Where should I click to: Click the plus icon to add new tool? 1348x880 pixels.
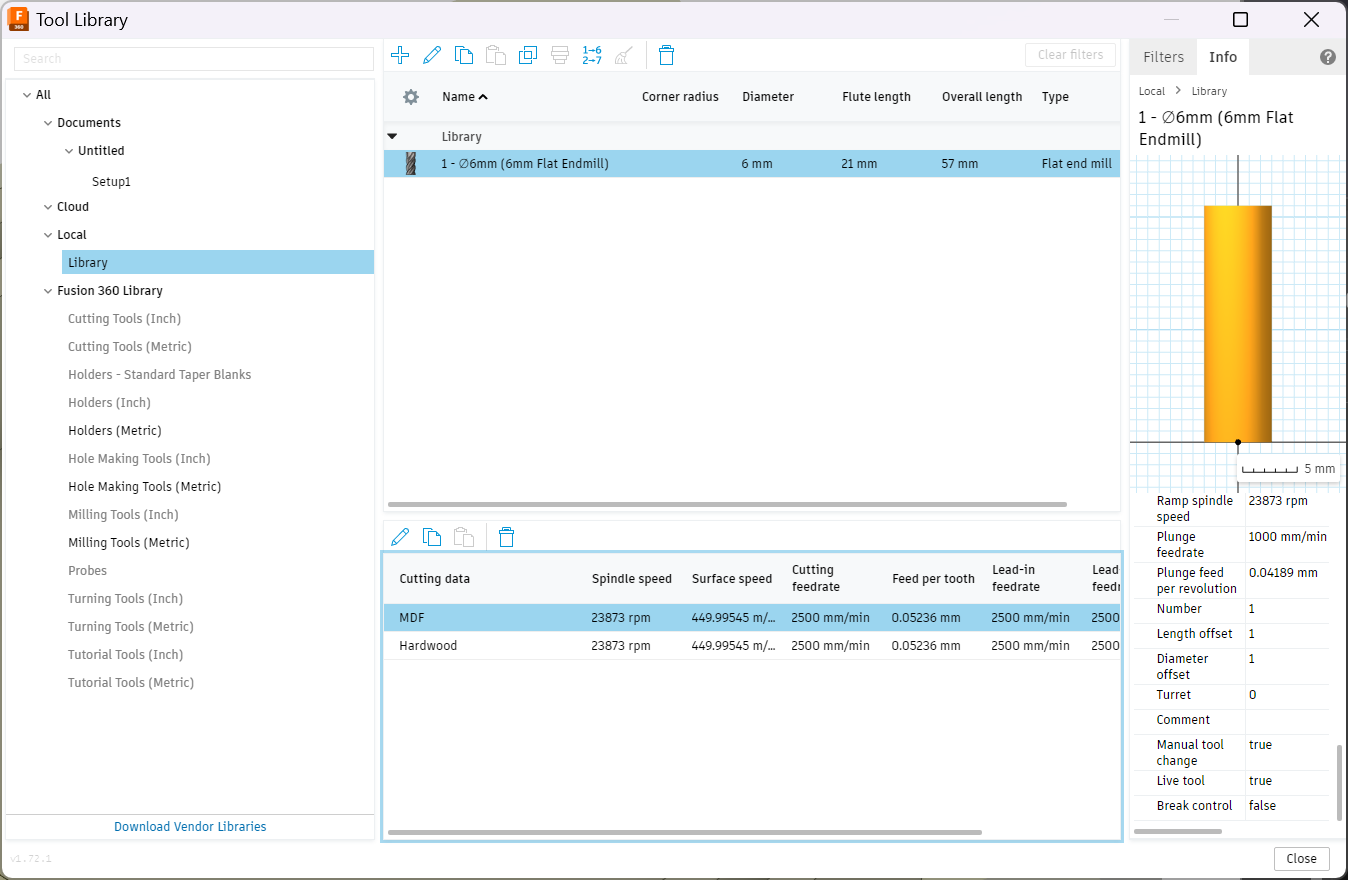tap(400, 55)
